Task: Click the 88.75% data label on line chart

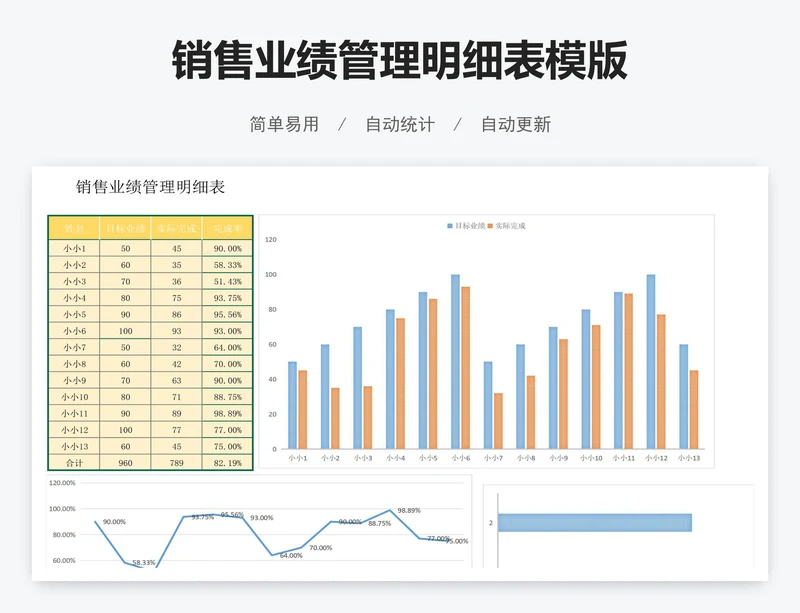Action: 380,523
